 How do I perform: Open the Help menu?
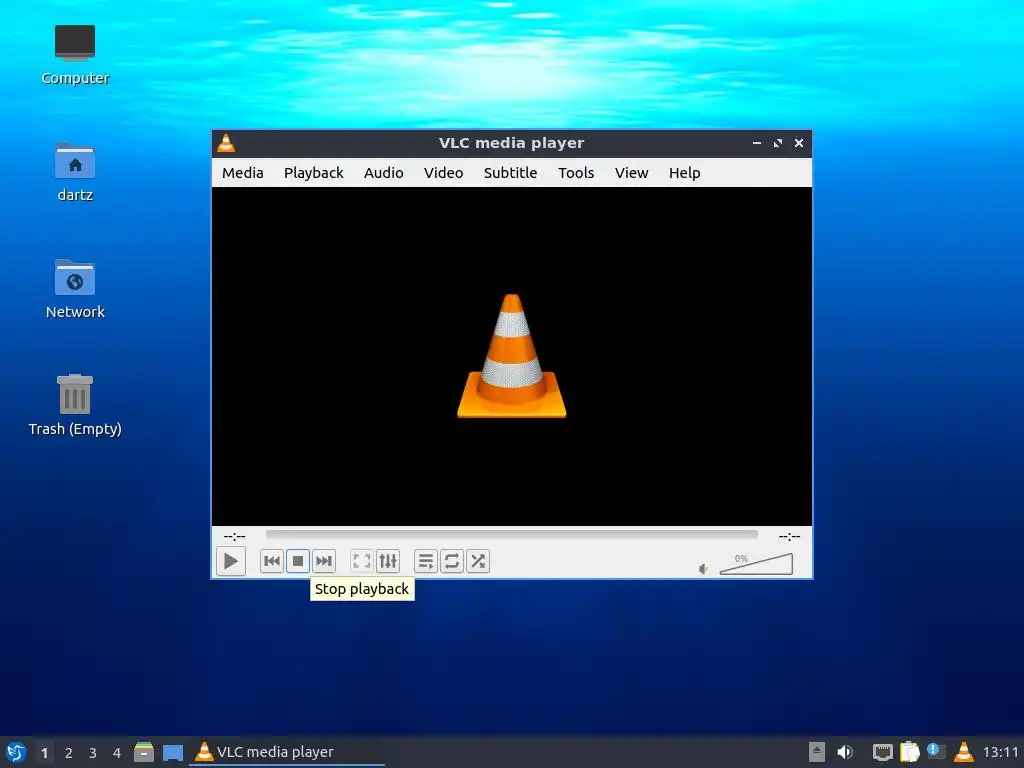[x=684, y=173]
